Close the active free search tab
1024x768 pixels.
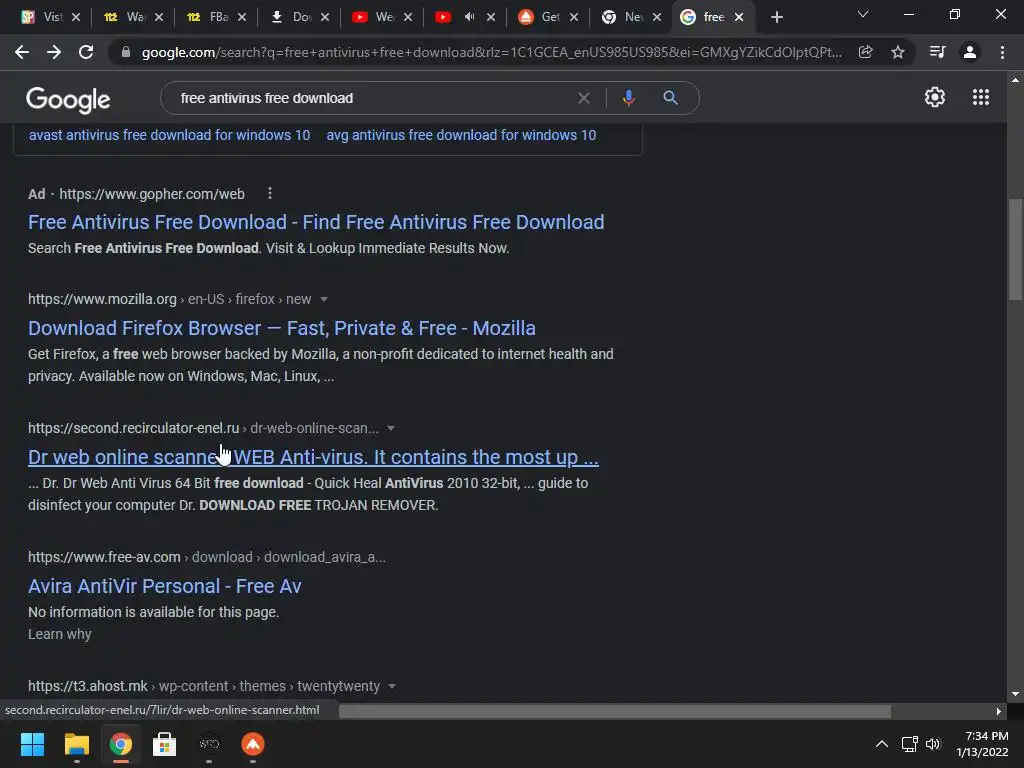pos(739,17)
